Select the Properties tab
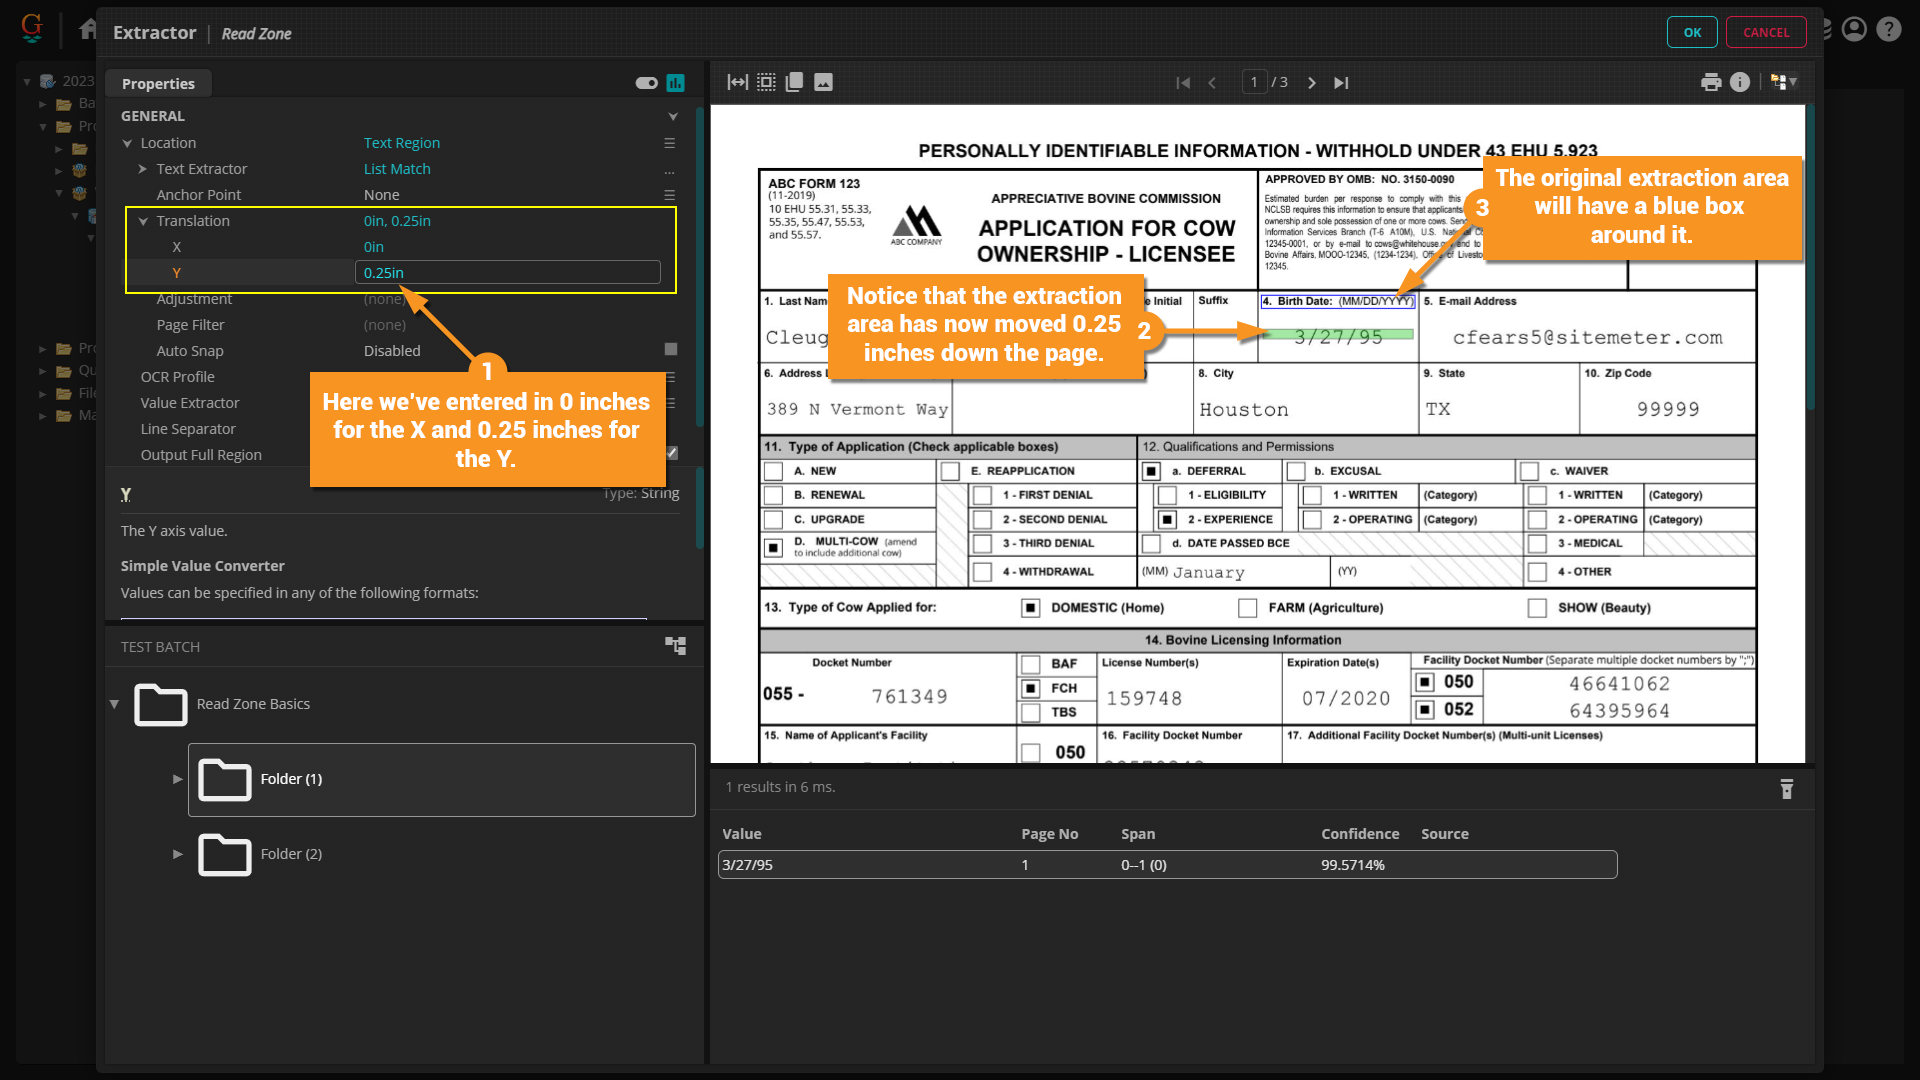 click(158, 84)
